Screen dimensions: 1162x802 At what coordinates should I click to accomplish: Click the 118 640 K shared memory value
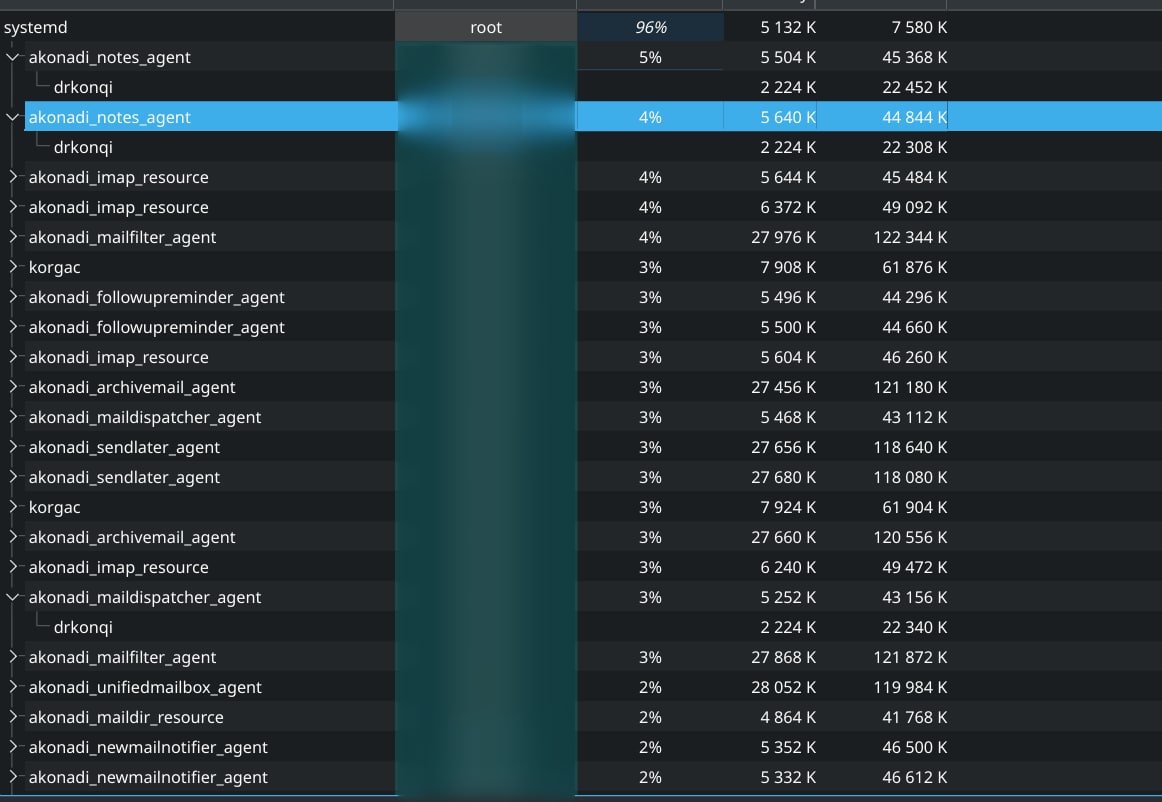pos(910,447)
